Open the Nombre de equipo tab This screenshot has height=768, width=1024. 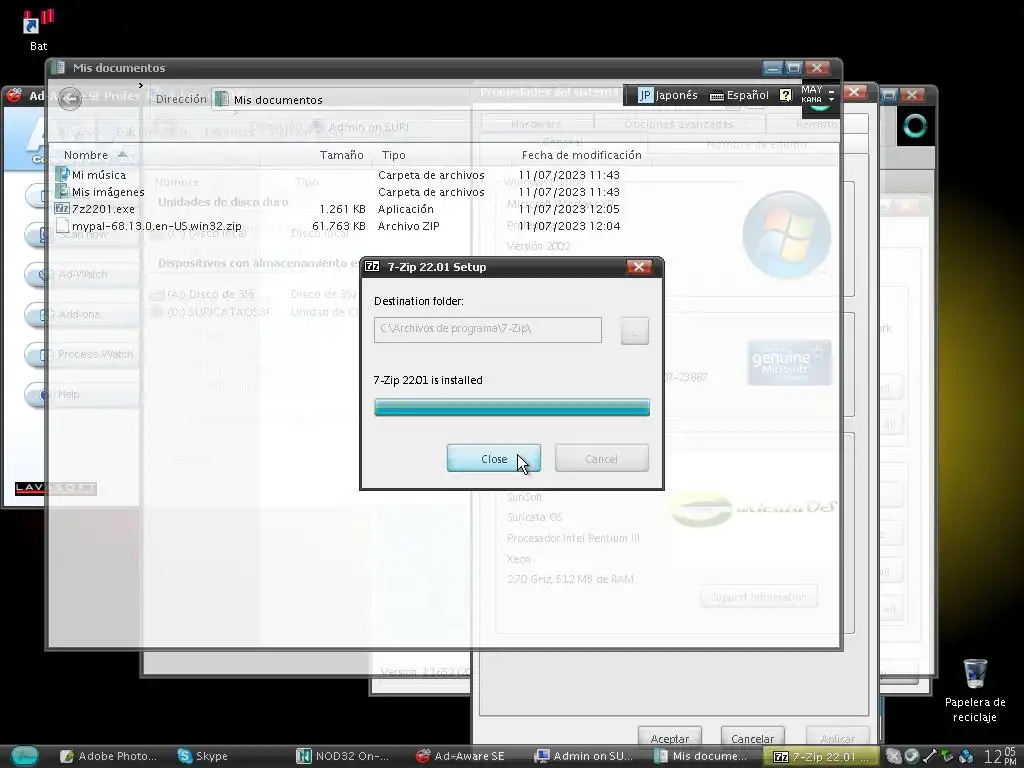pos(756,144)
